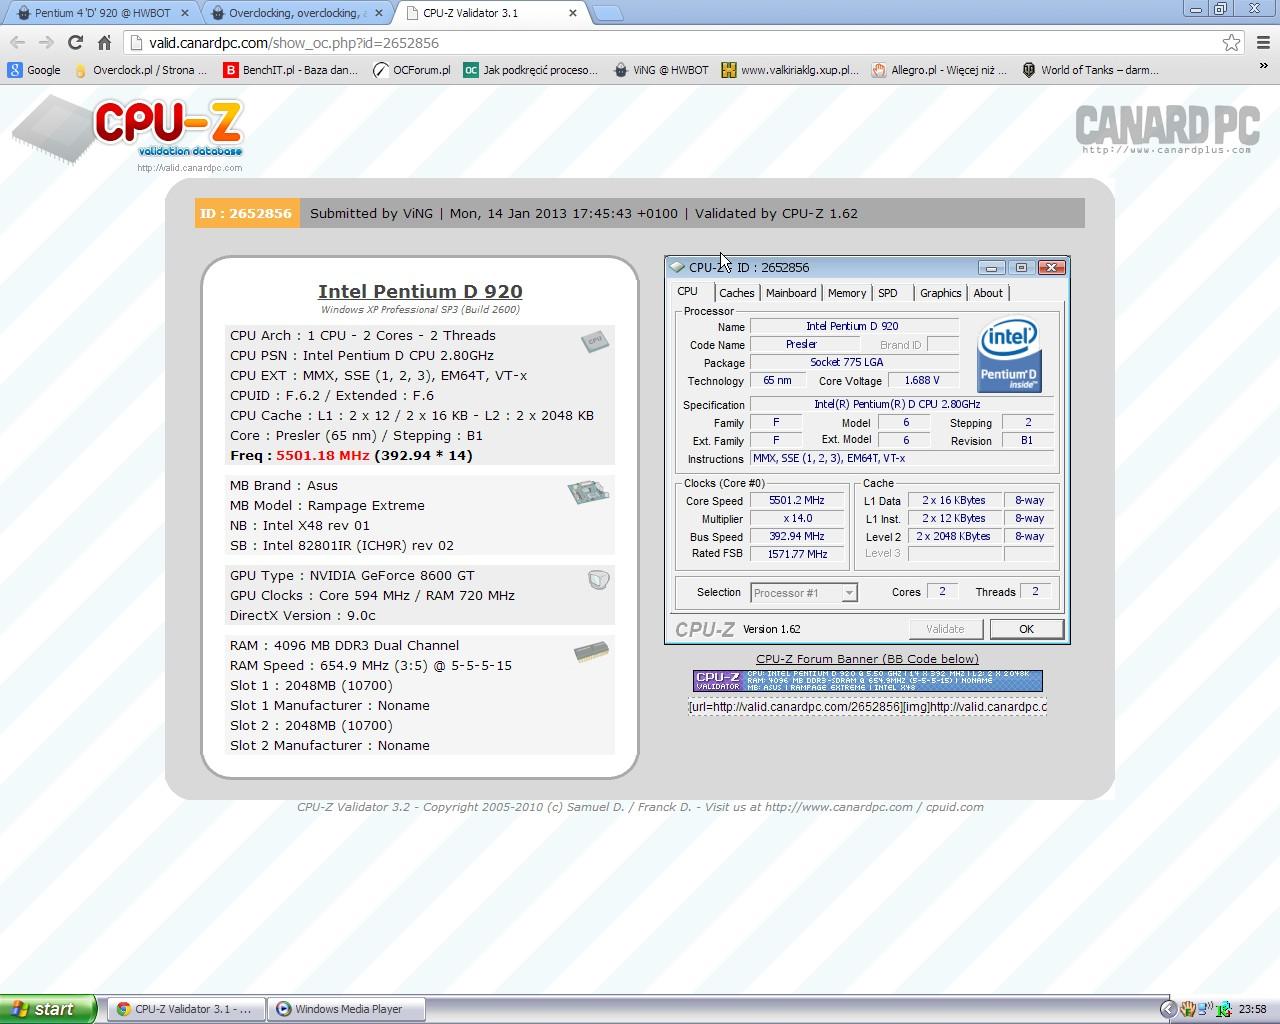Select the Graphics tab in CPU-Z
1280x1024 pixels.
[x=941, y=293]
